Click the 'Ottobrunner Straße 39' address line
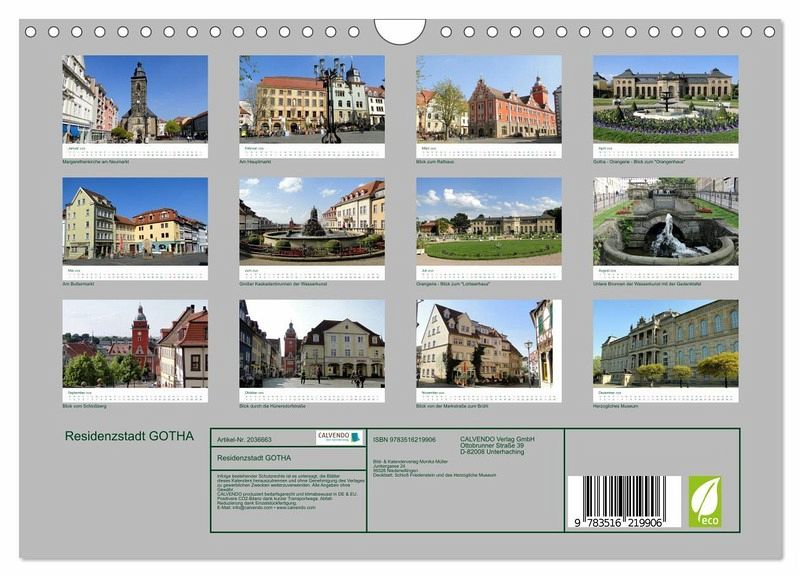Viewport: 800px width, 577px height. coord(492,445)
